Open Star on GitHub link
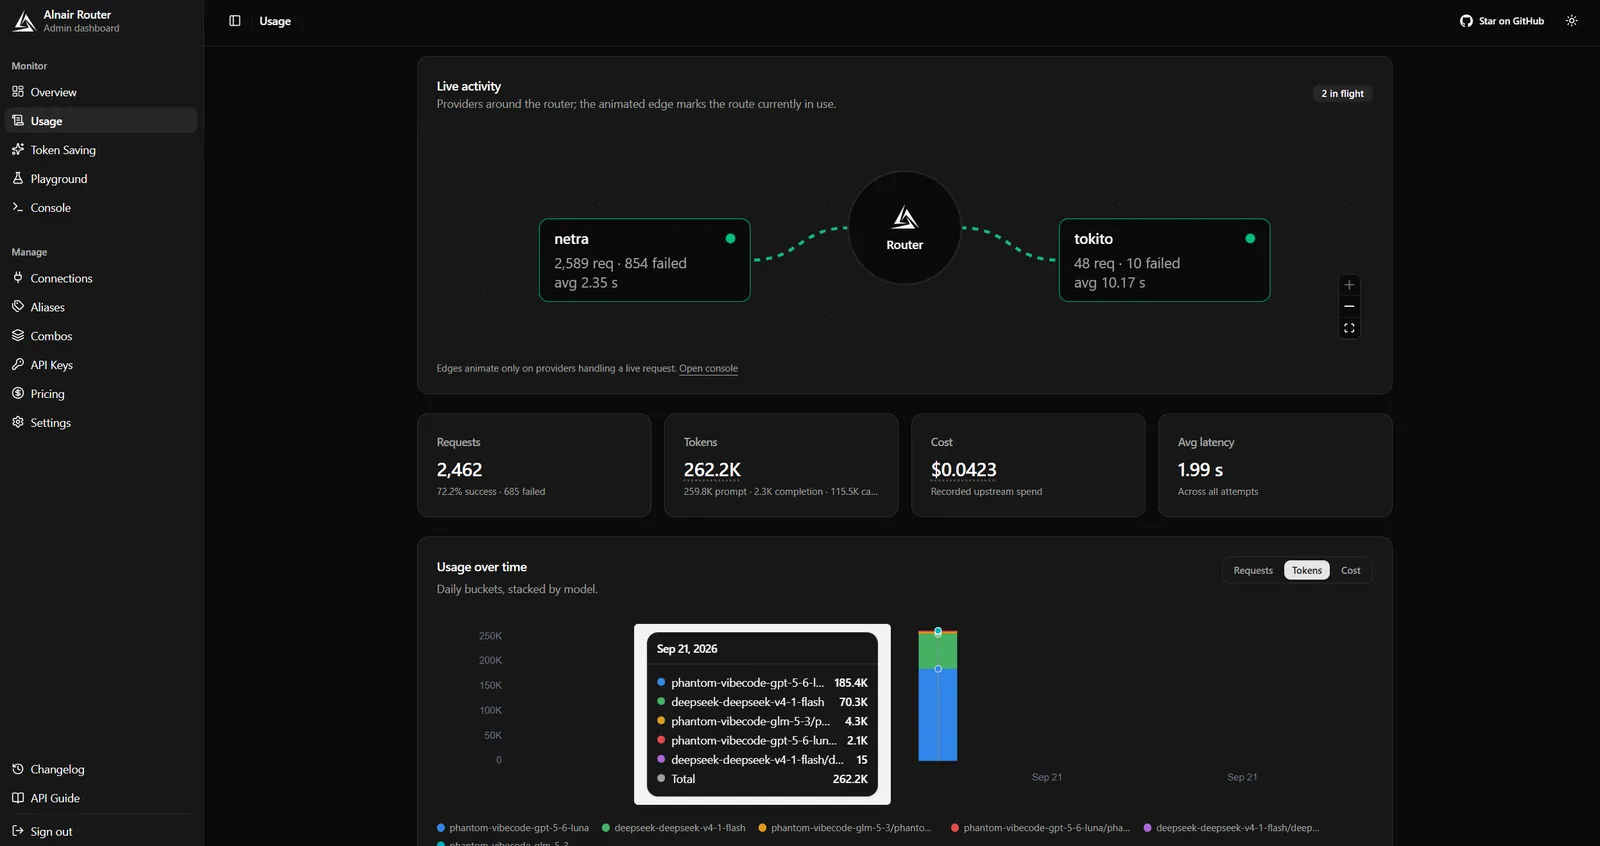The height and width of the screenshot is (846, 1600). [1502, 21]
